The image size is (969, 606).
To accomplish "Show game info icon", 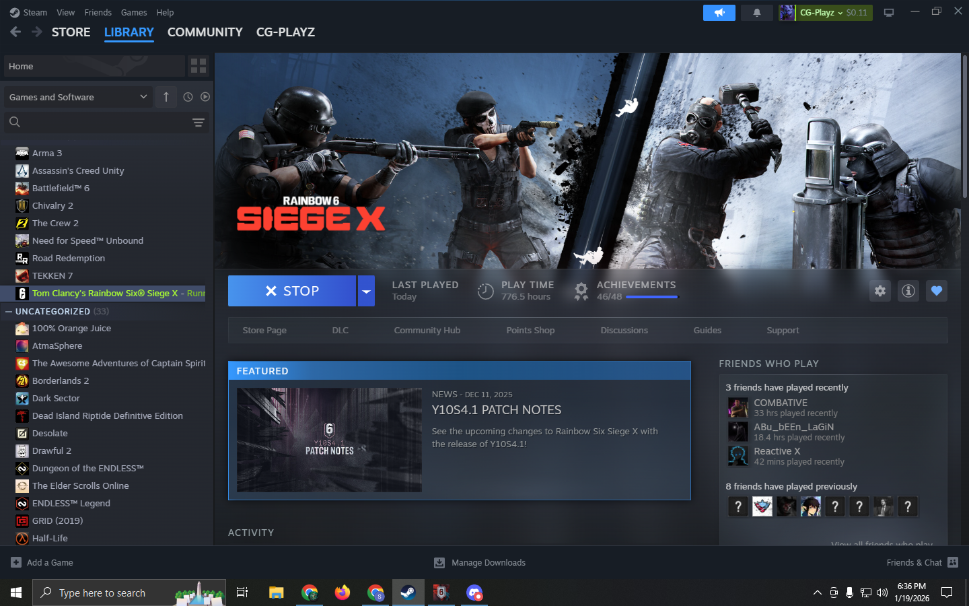I will (x=908, y=291).
